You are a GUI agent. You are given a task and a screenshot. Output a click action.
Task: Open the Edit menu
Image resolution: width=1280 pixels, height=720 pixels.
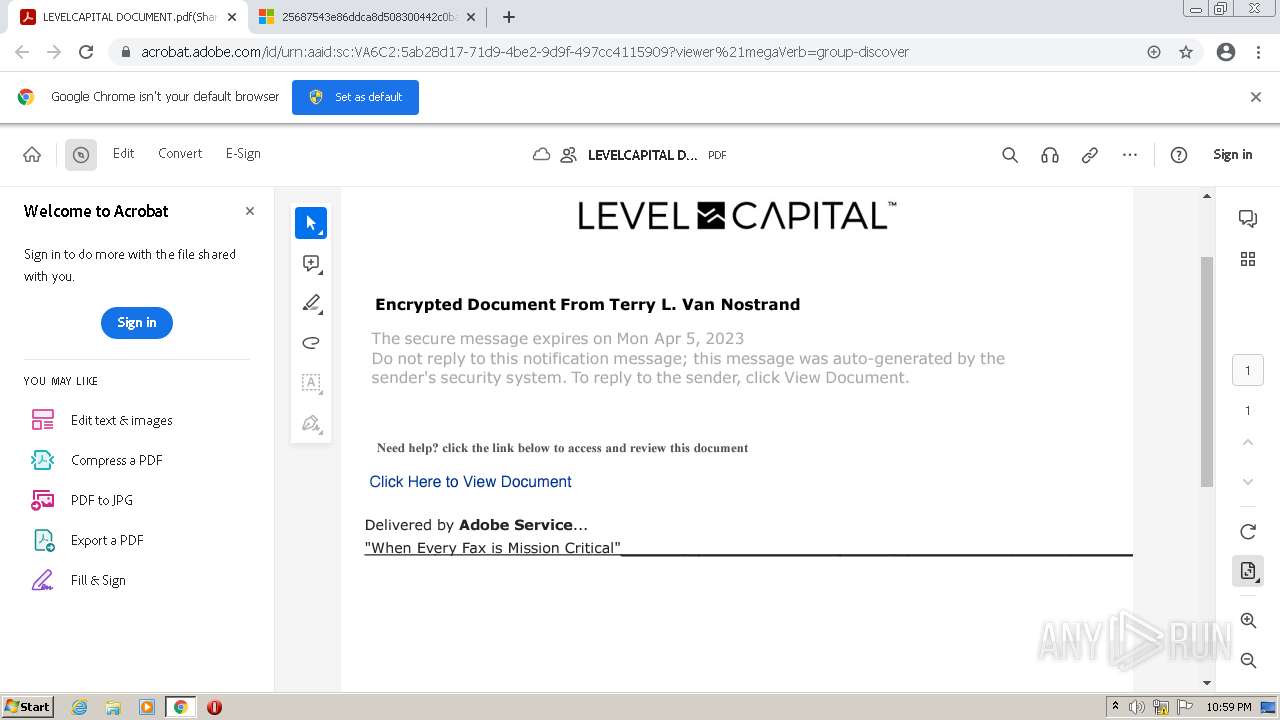123,153
